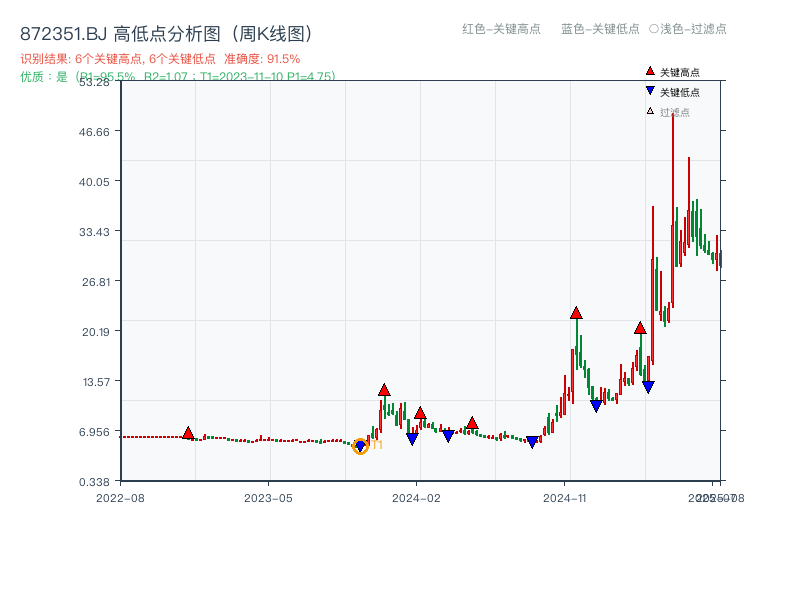
Task: Click the orange circled T1 point marker
Action: [x=362, y=445]
